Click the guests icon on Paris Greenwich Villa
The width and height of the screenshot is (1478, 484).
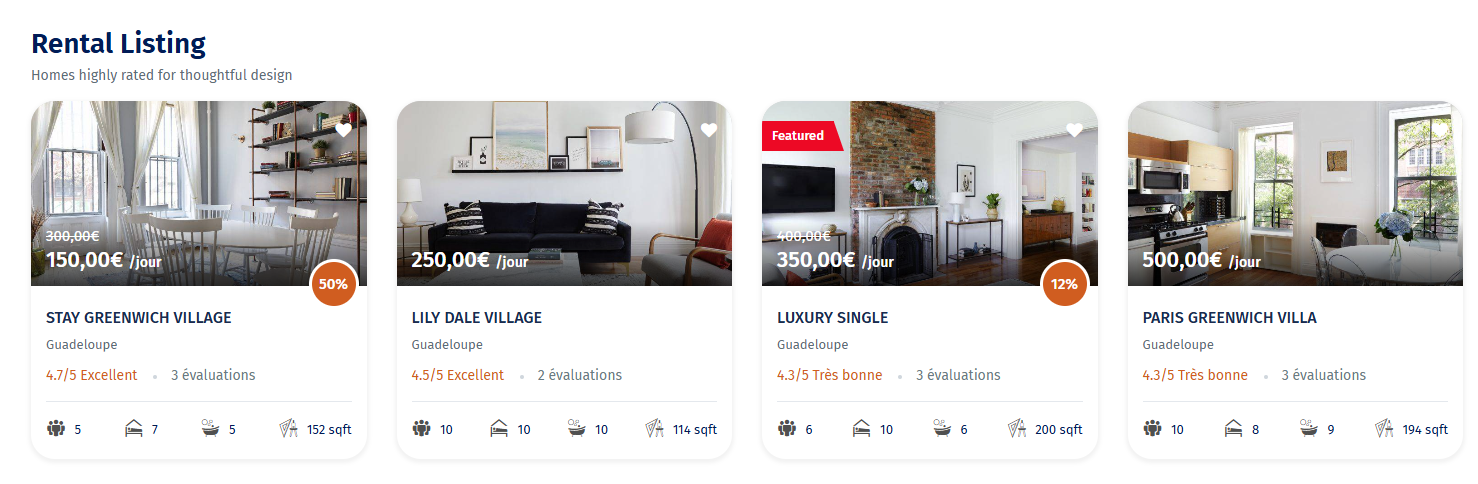(x=1152, y=429)
